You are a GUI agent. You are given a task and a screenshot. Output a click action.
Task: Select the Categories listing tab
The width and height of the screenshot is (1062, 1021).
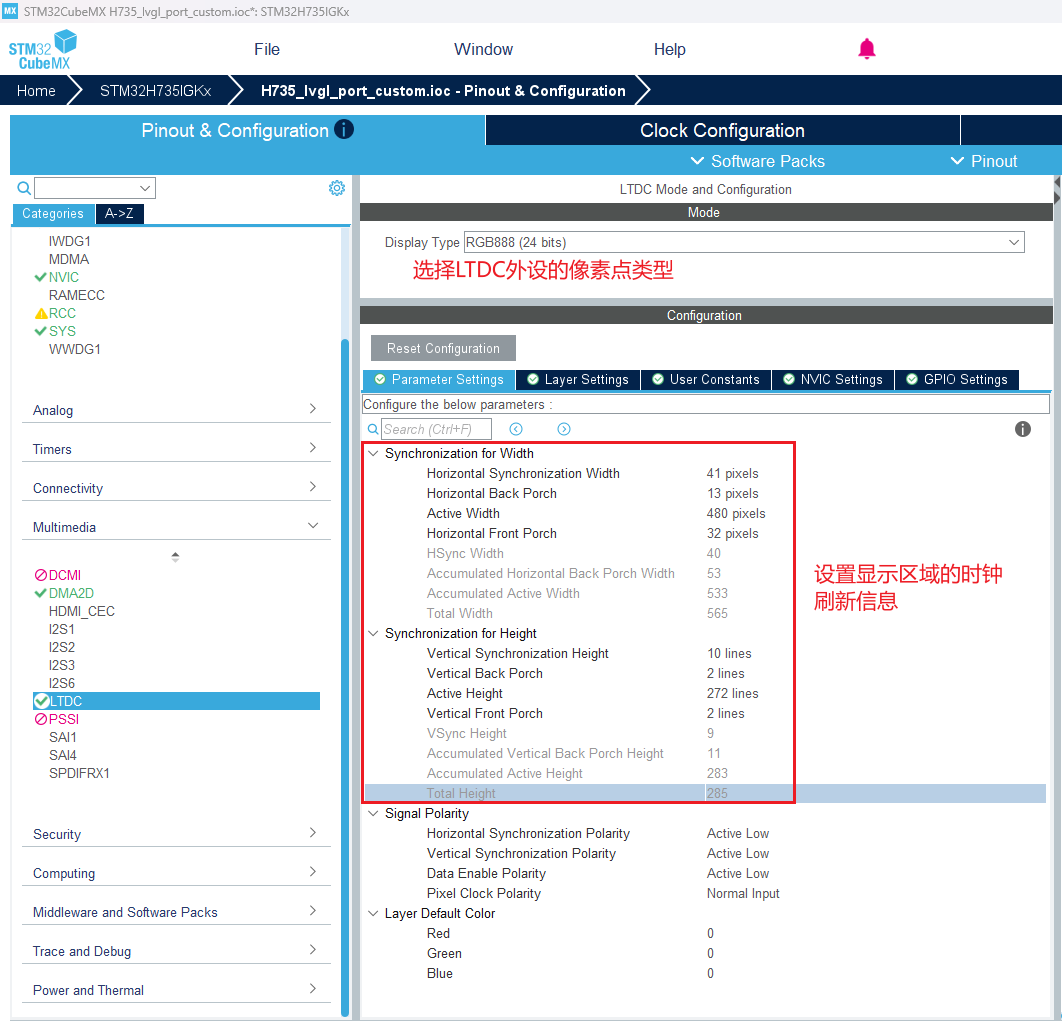(x=53, y=213)
